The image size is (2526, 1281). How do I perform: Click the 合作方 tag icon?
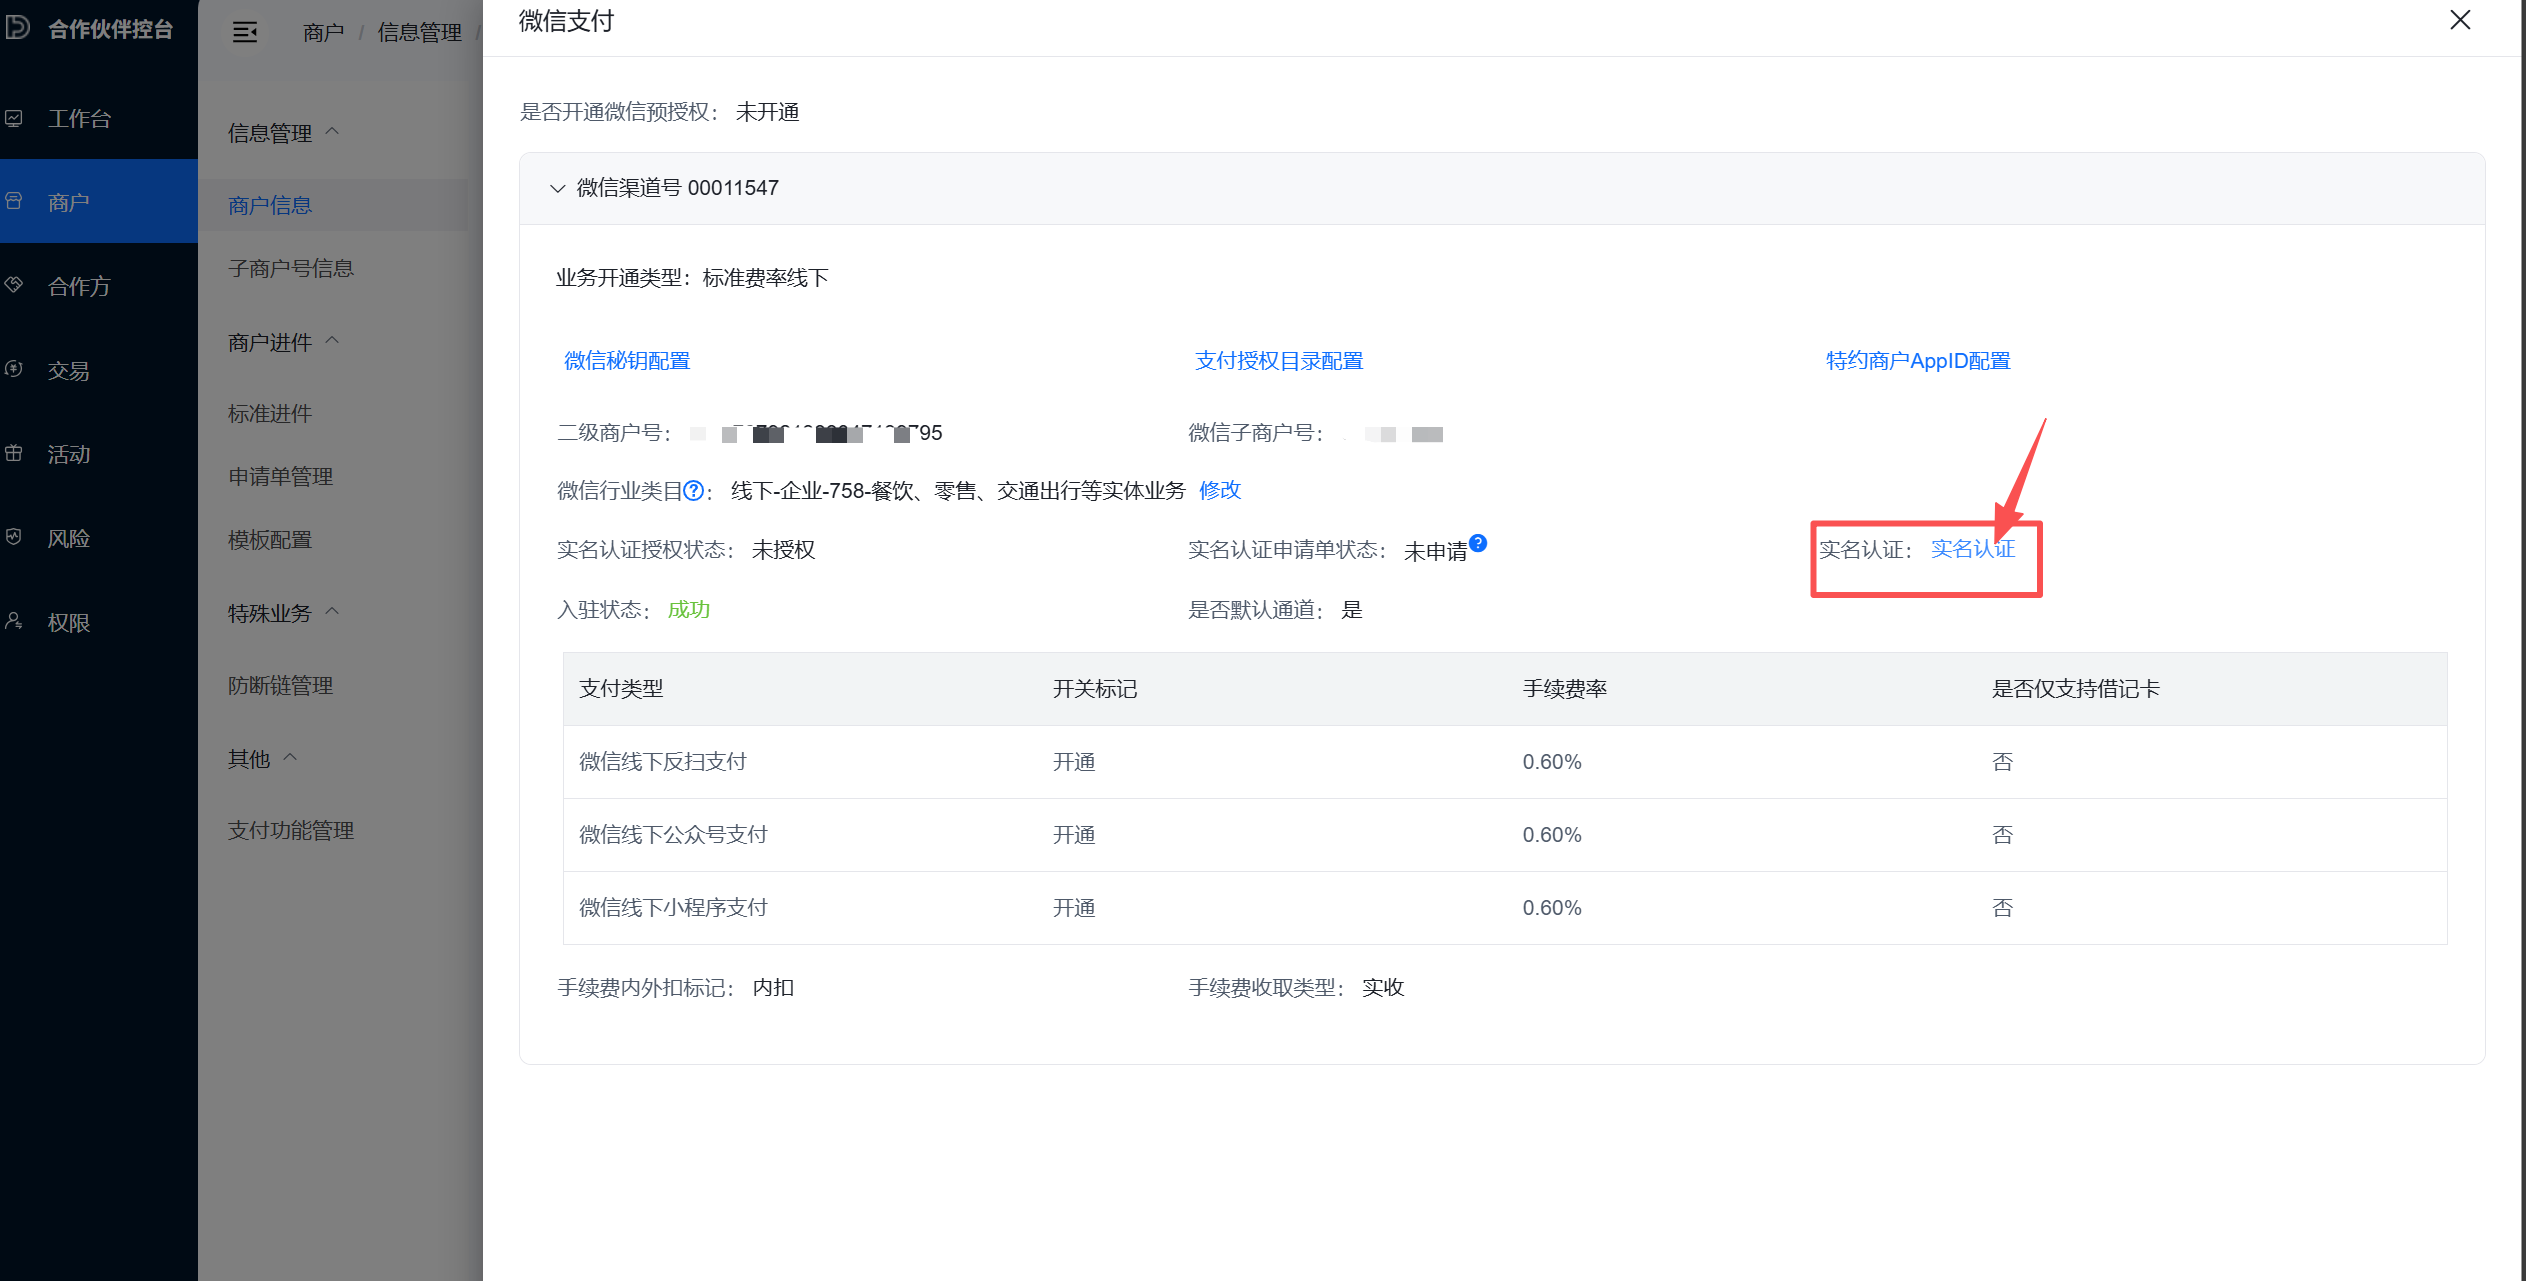[x=14, y=285]
